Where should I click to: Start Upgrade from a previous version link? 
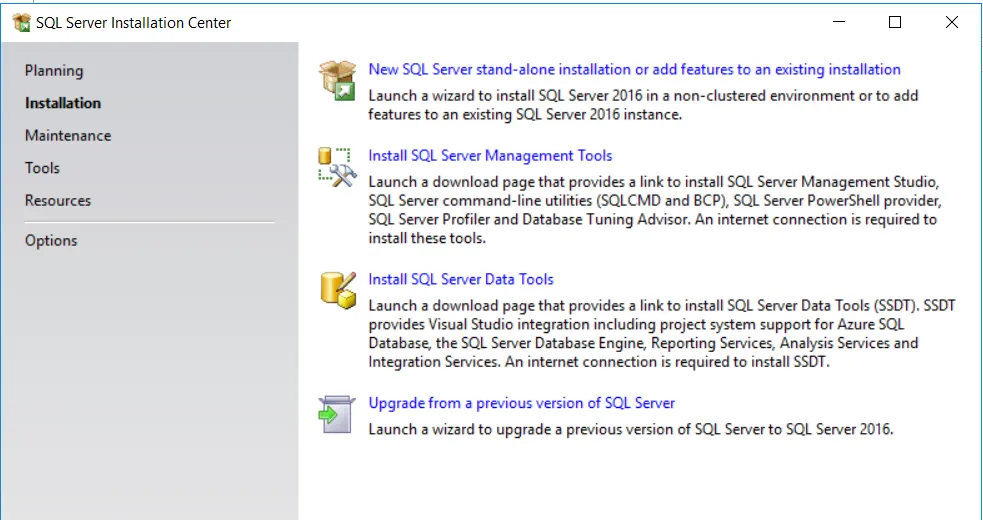click(522, 403)
